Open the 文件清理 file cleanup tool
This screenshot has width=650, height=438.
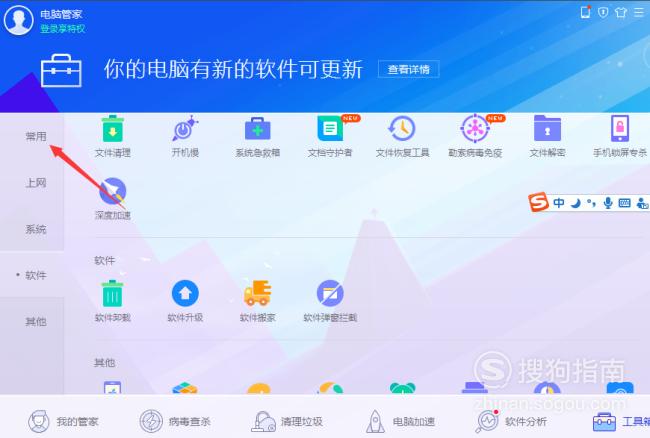pyautogui.click(x=112, y=137)
